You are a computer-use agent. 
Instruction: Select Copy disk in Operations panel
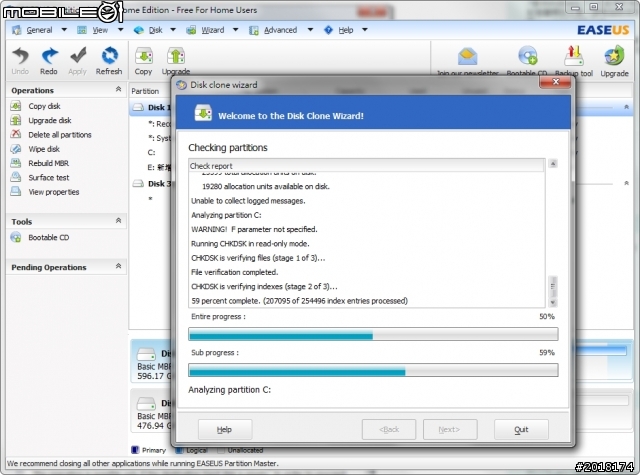(44, 106)
